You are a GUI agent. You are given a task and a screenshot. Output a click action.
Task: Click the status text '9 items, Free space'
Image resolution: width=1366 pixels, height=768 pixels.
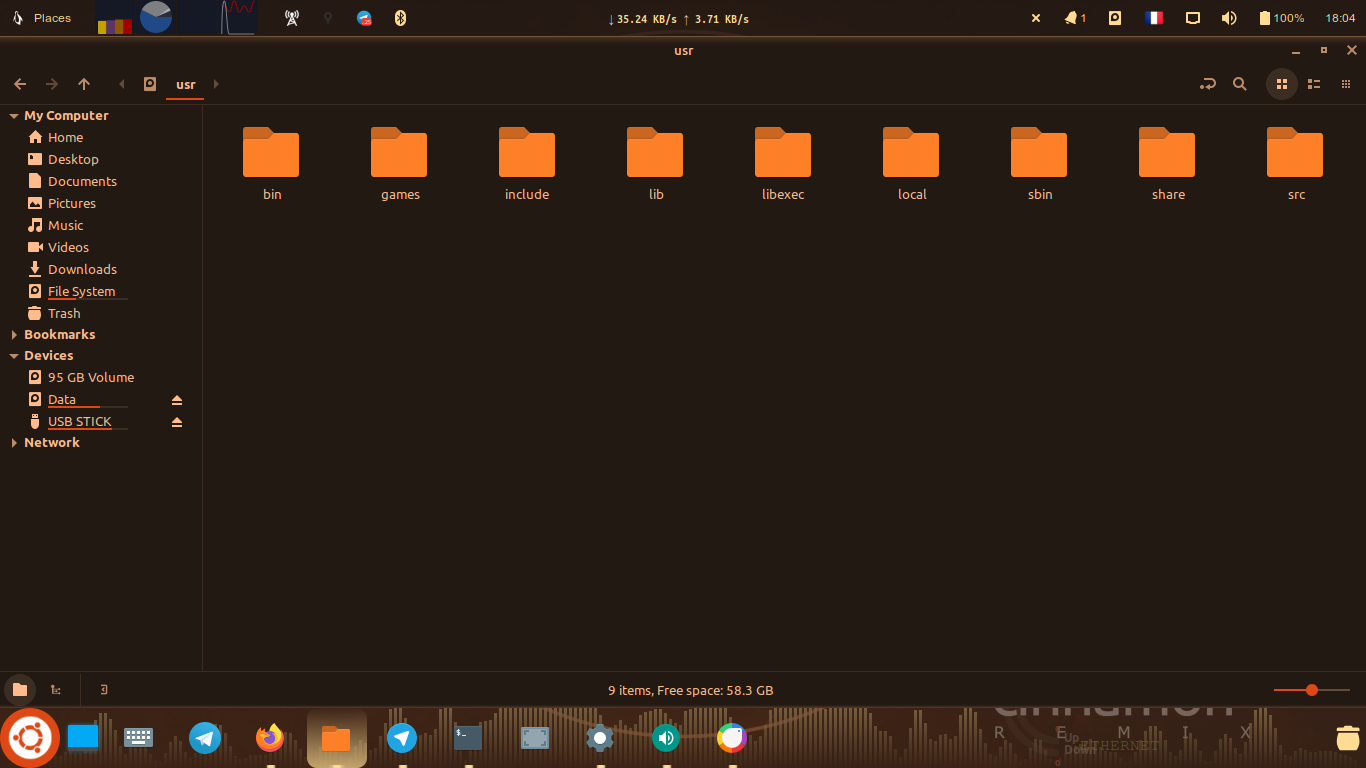690,691
